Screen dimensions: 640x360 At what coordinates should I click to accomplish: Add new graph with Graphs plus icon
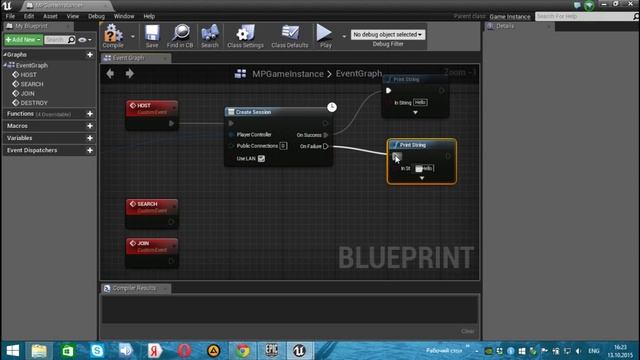pos(90,55)
